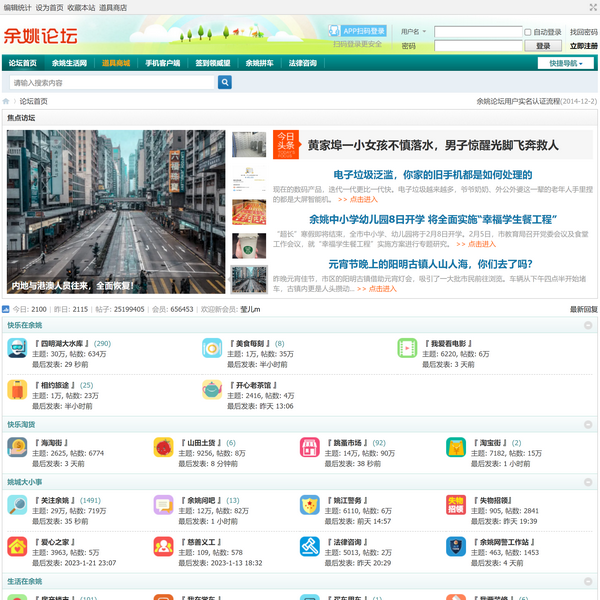
Task: Click the 相约旅途 suitcase icon
Action: [17, 390]
